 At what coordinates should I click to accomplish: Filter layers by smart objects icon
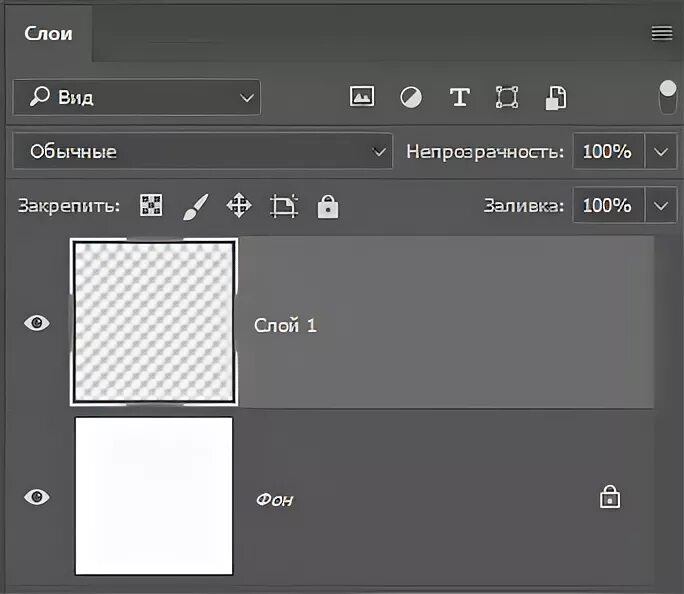point(556,97)
